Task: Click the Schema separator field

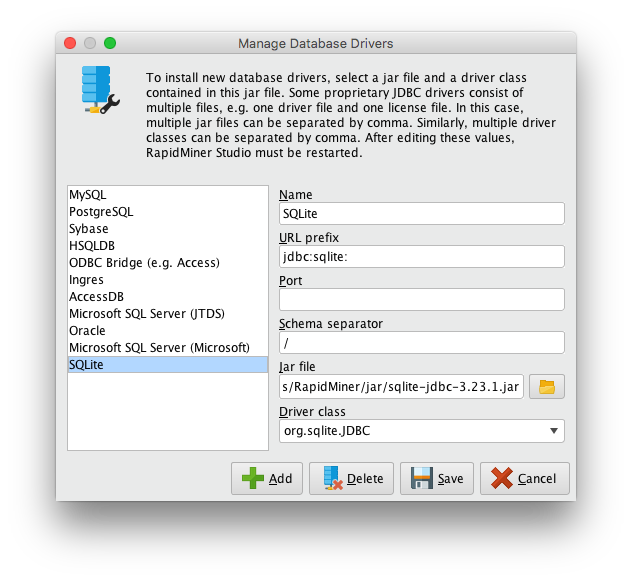Action: 421,342
